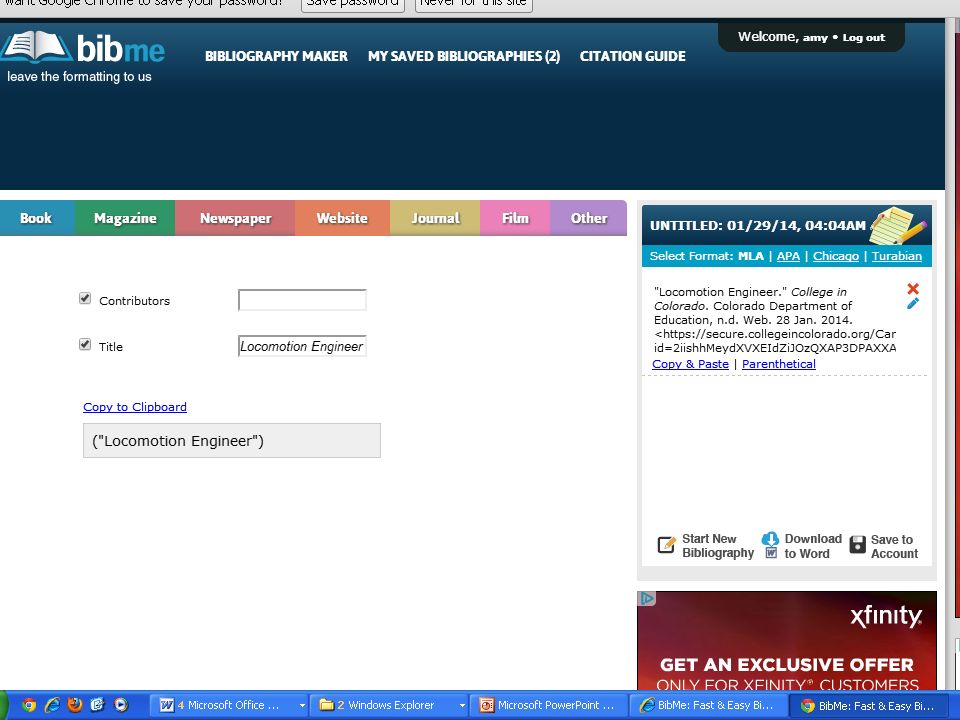Select the Magazine tab
Image resolution: width=960 pixels, height=720 pixels.
(125, 218)
